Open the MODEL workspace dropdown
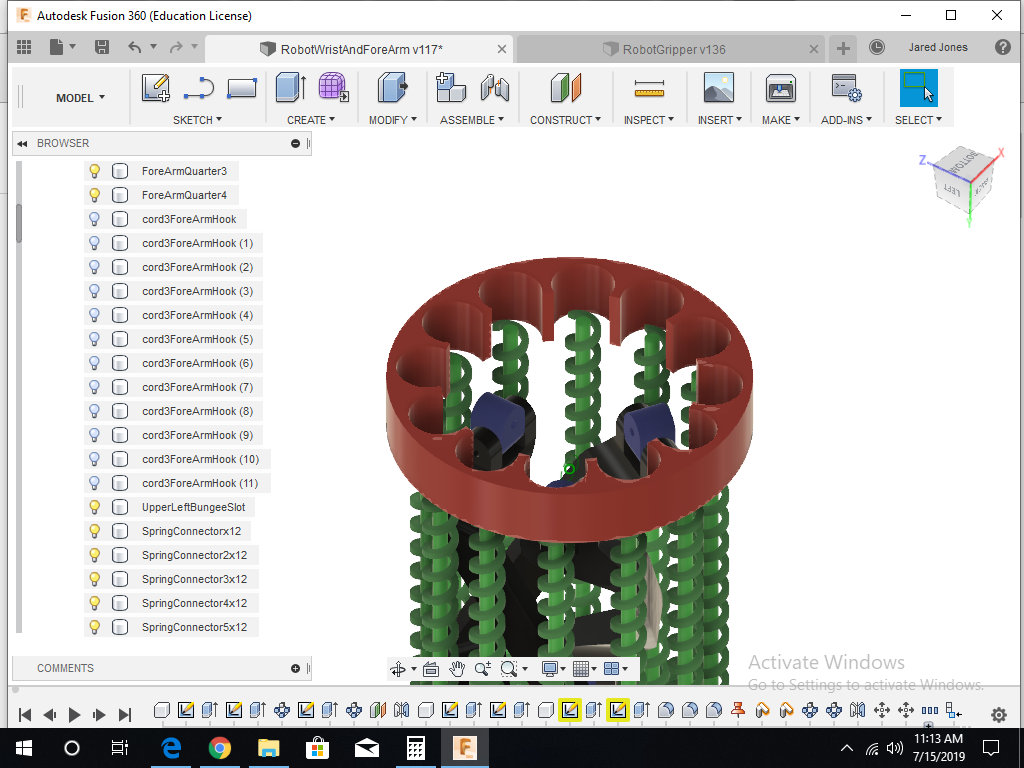 pos(80,98)
